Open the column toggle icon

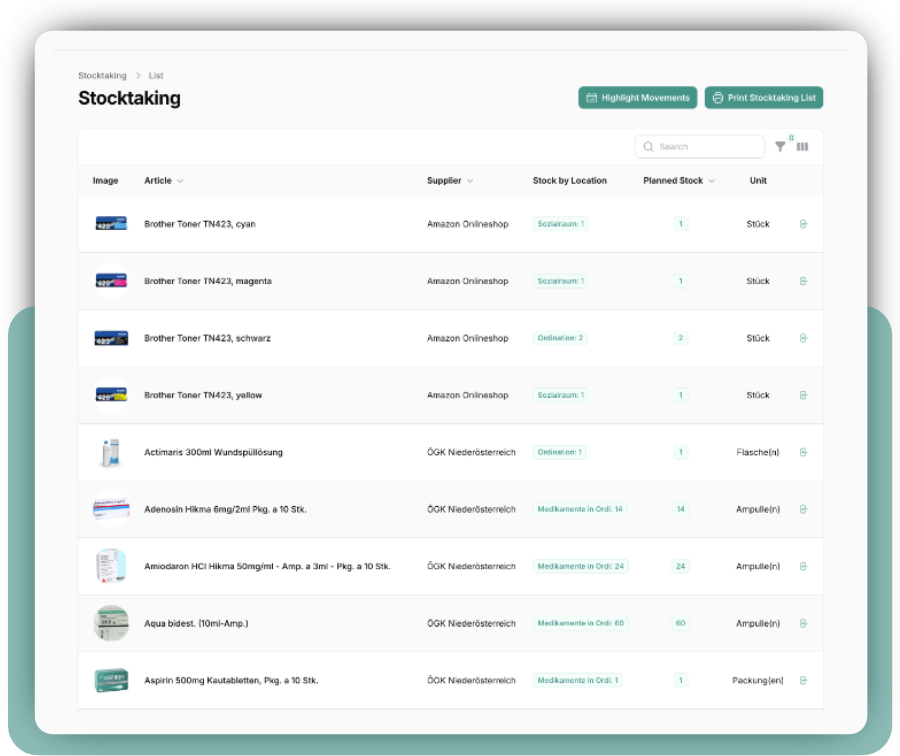[802, 147]
